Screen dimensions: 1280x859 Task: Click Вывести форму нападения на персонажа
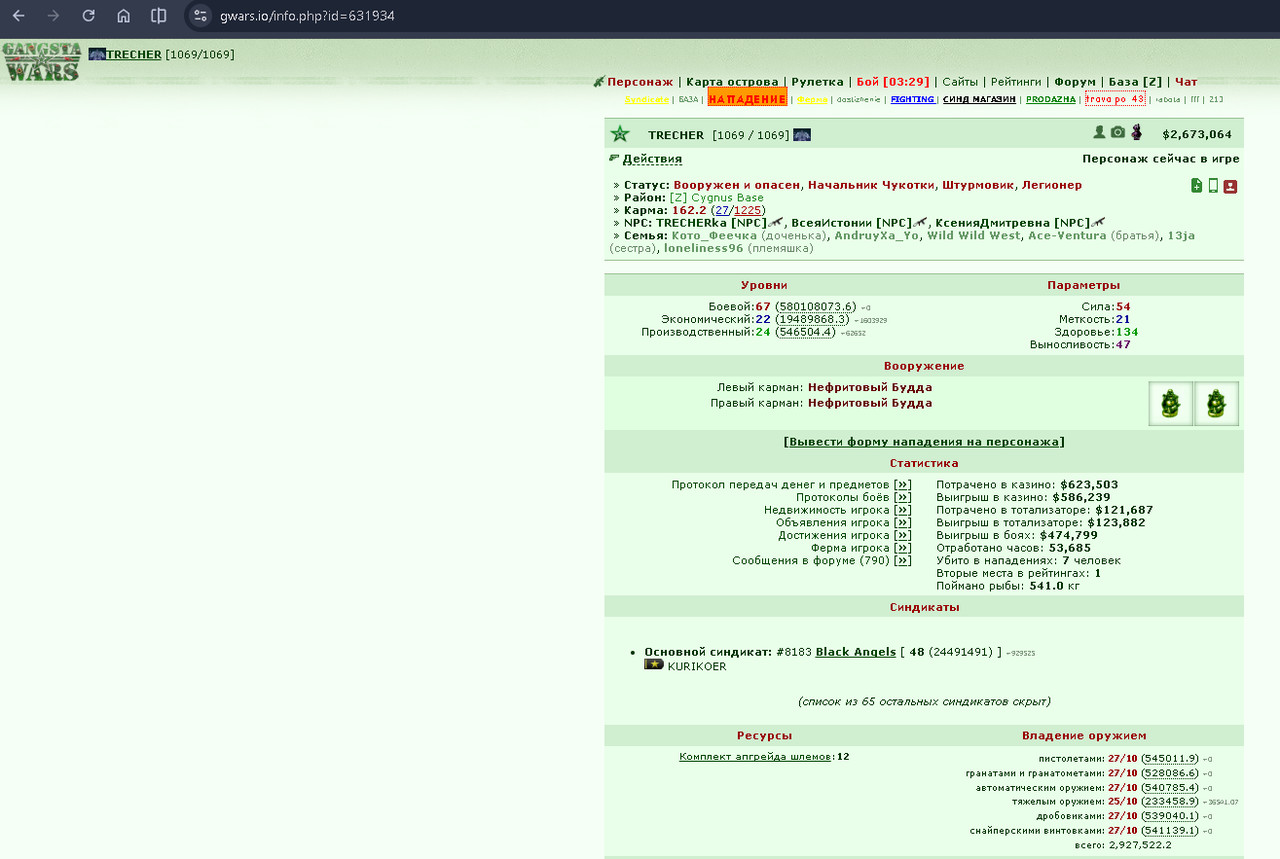click(x=924, y=442)
